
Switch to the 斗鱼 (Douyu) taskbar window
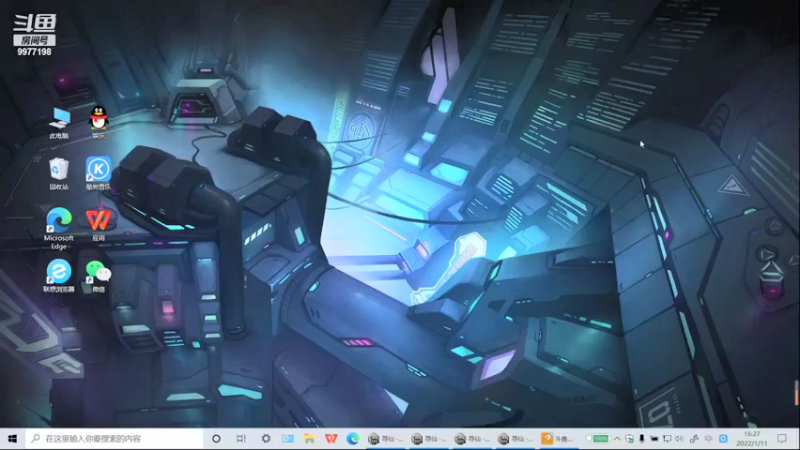[x=559, y=439]
